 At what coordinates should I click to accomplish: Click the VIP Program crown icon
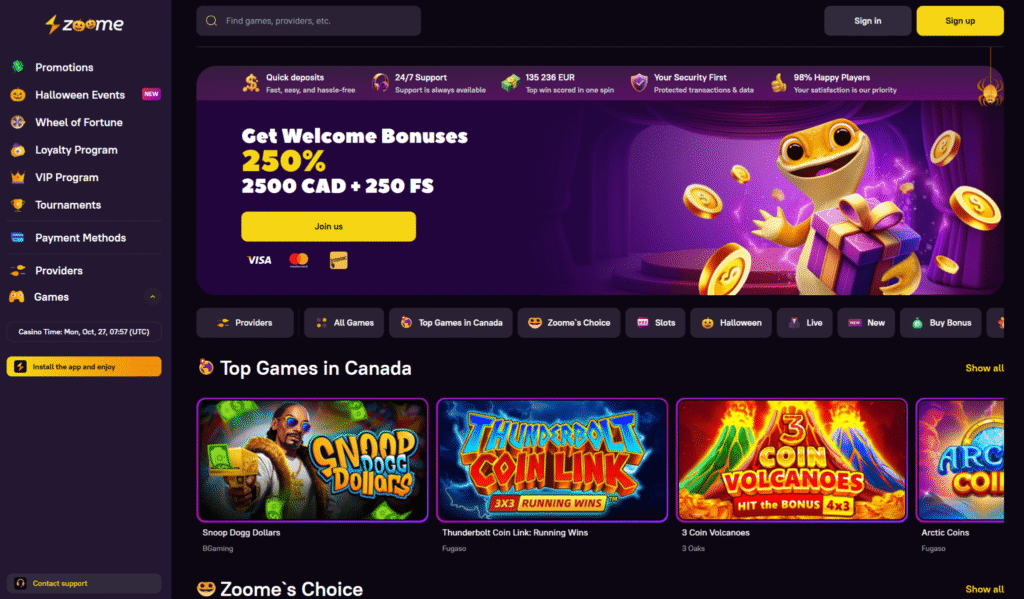pos(18,177)
